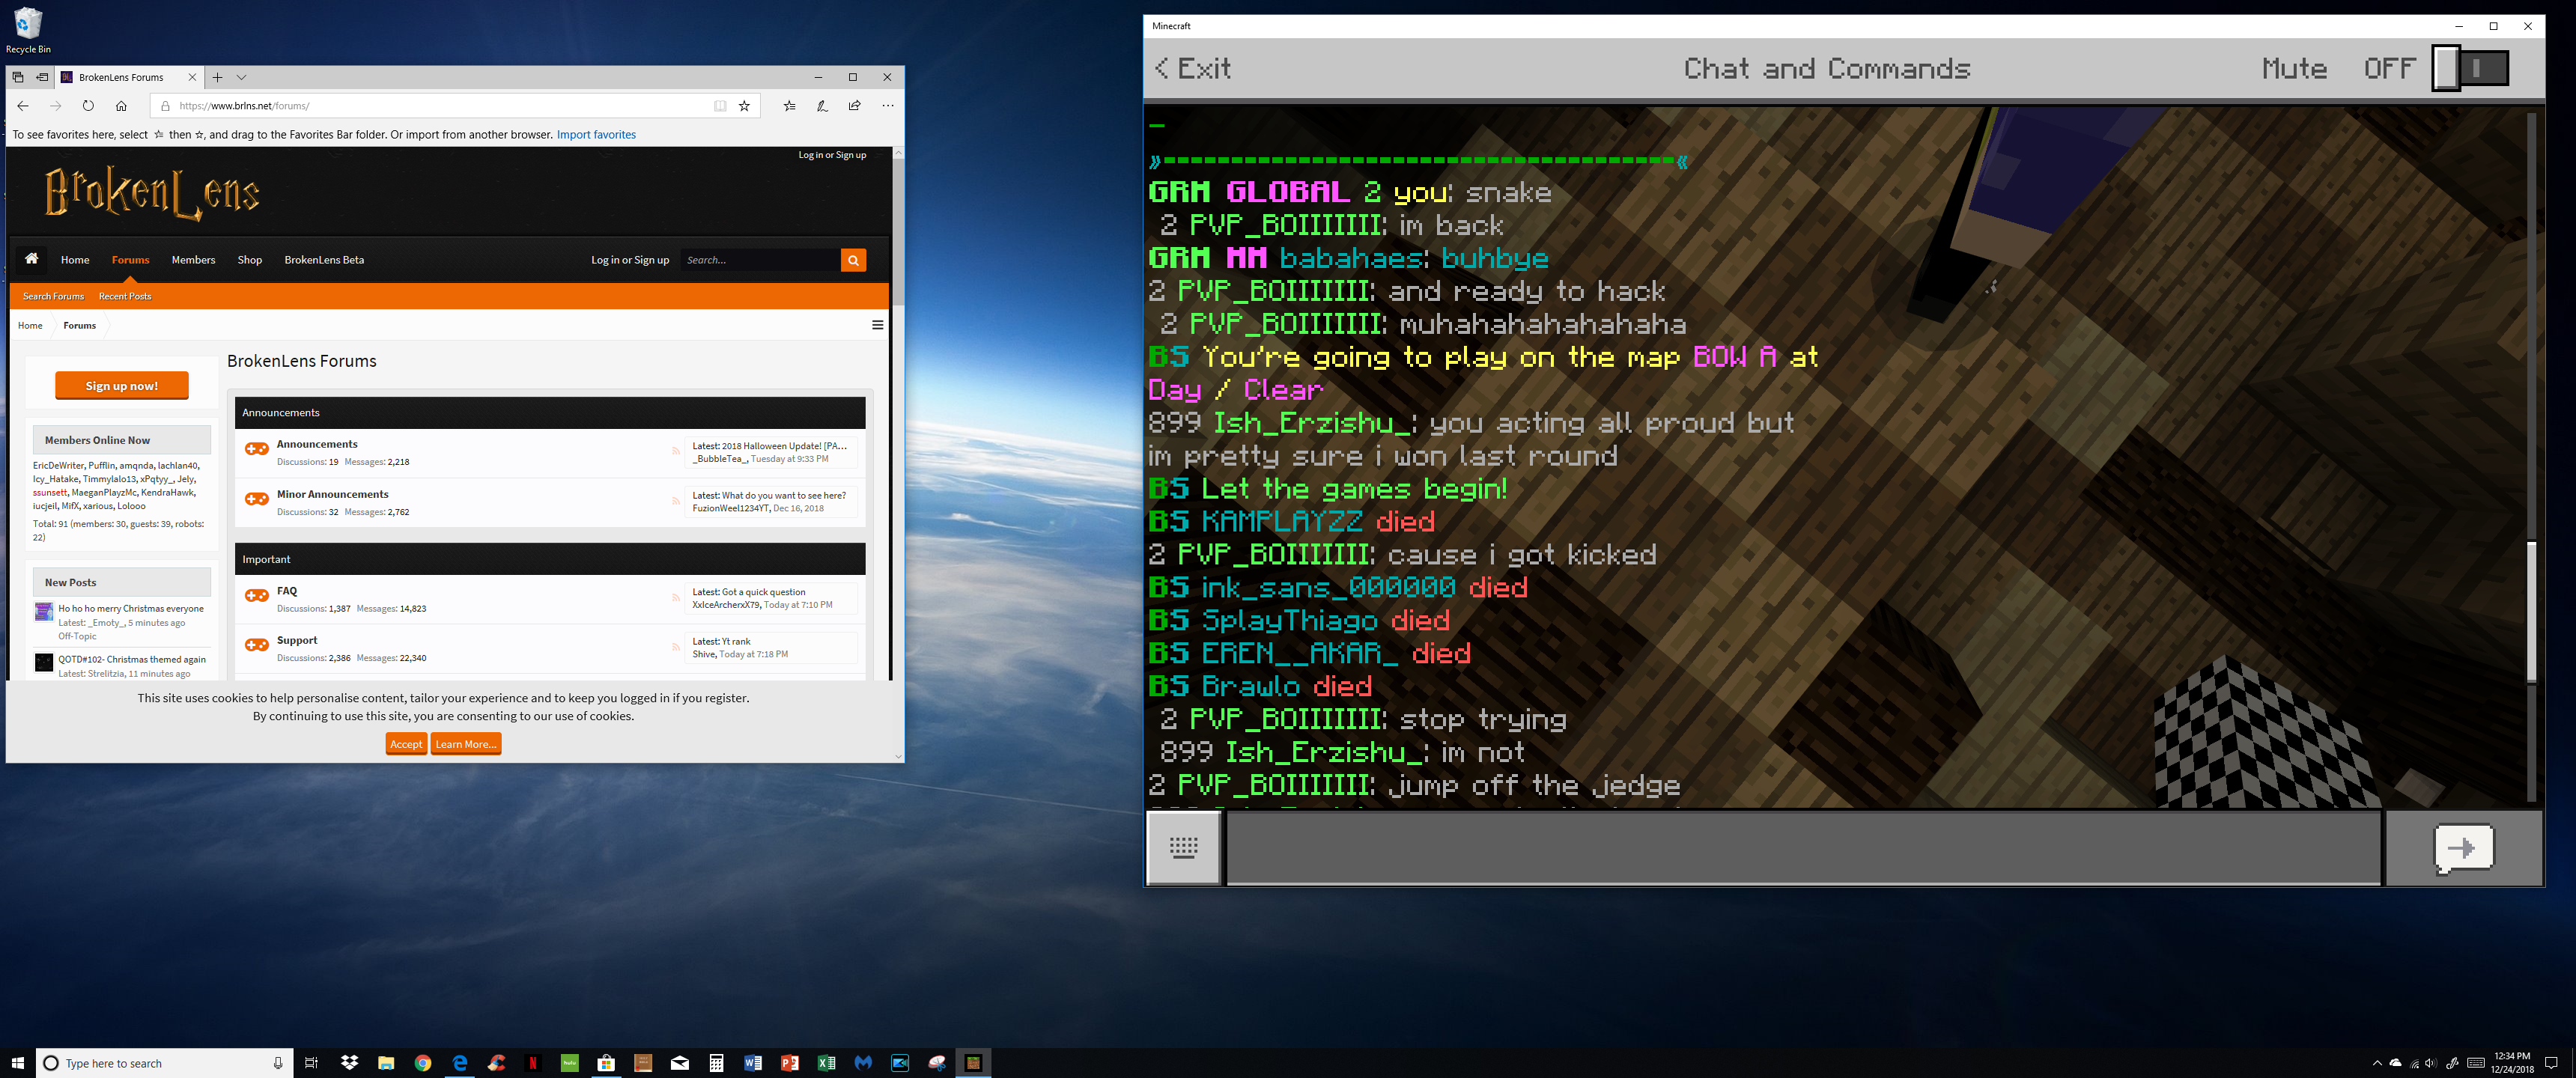2576x1078 pixels.
Task: Send chat message with arrow button
Action: pos(2464,848)
